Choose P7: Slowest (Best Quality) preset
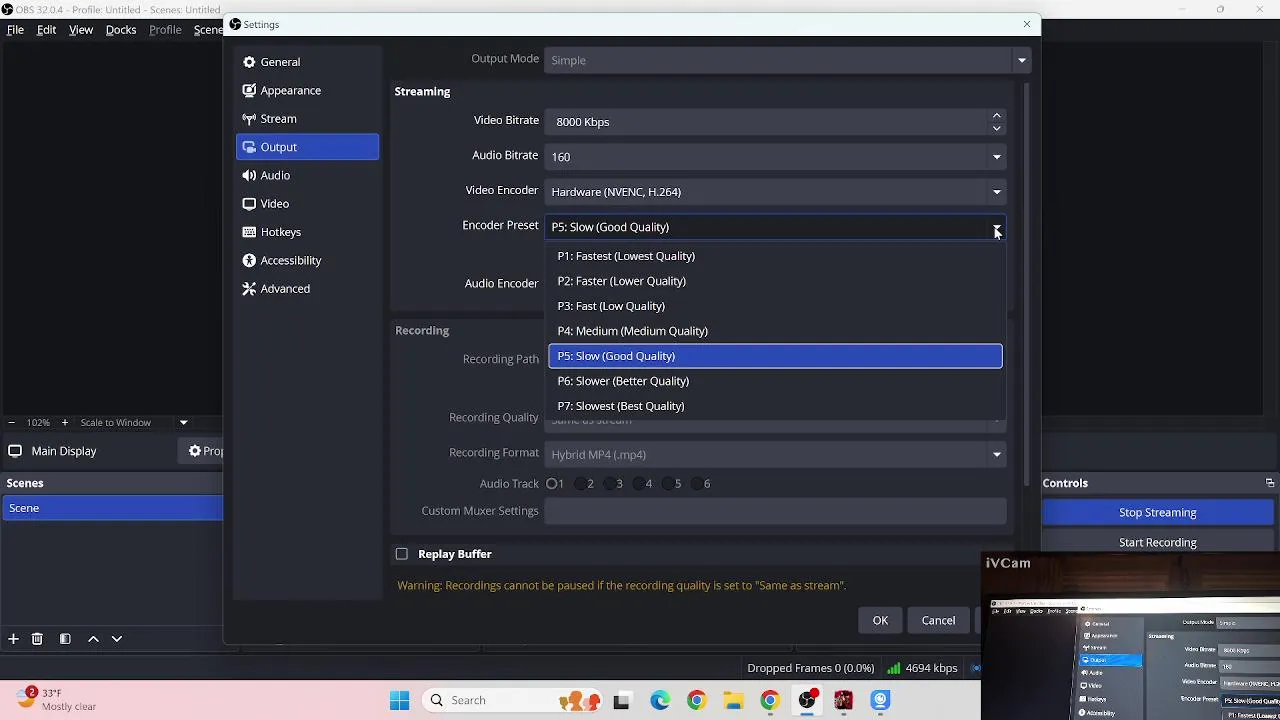This screenshot has width=1280, height=720. [x=775, y=406]
